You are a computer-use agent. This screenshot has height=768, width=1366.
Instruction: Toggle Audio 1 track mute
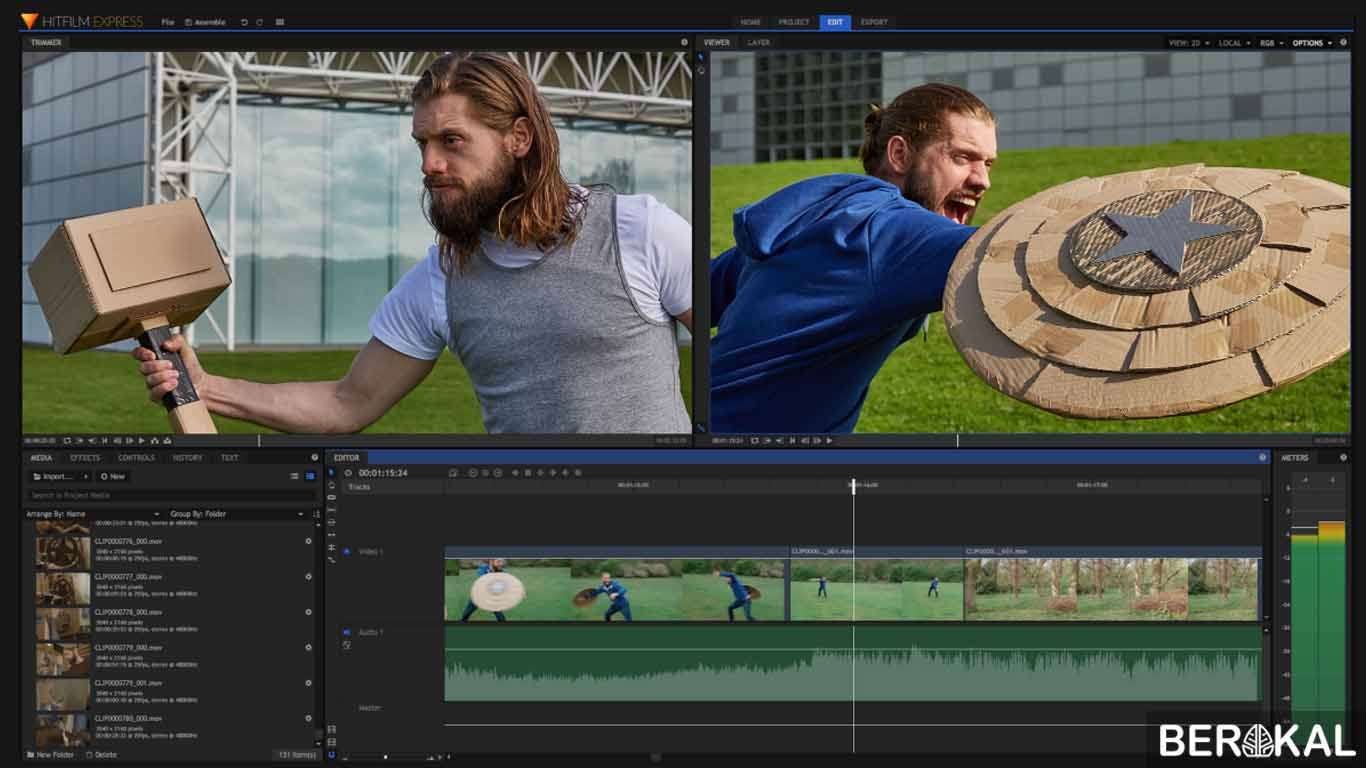click(x=347, y=632)
